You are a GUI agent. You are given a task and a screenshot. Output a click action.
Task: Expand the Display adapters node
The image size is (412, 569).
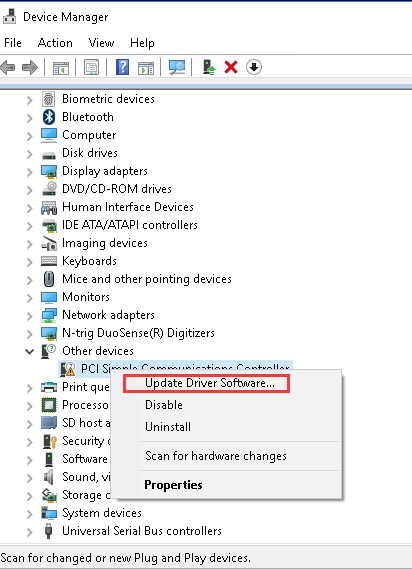tap(30, 172)
